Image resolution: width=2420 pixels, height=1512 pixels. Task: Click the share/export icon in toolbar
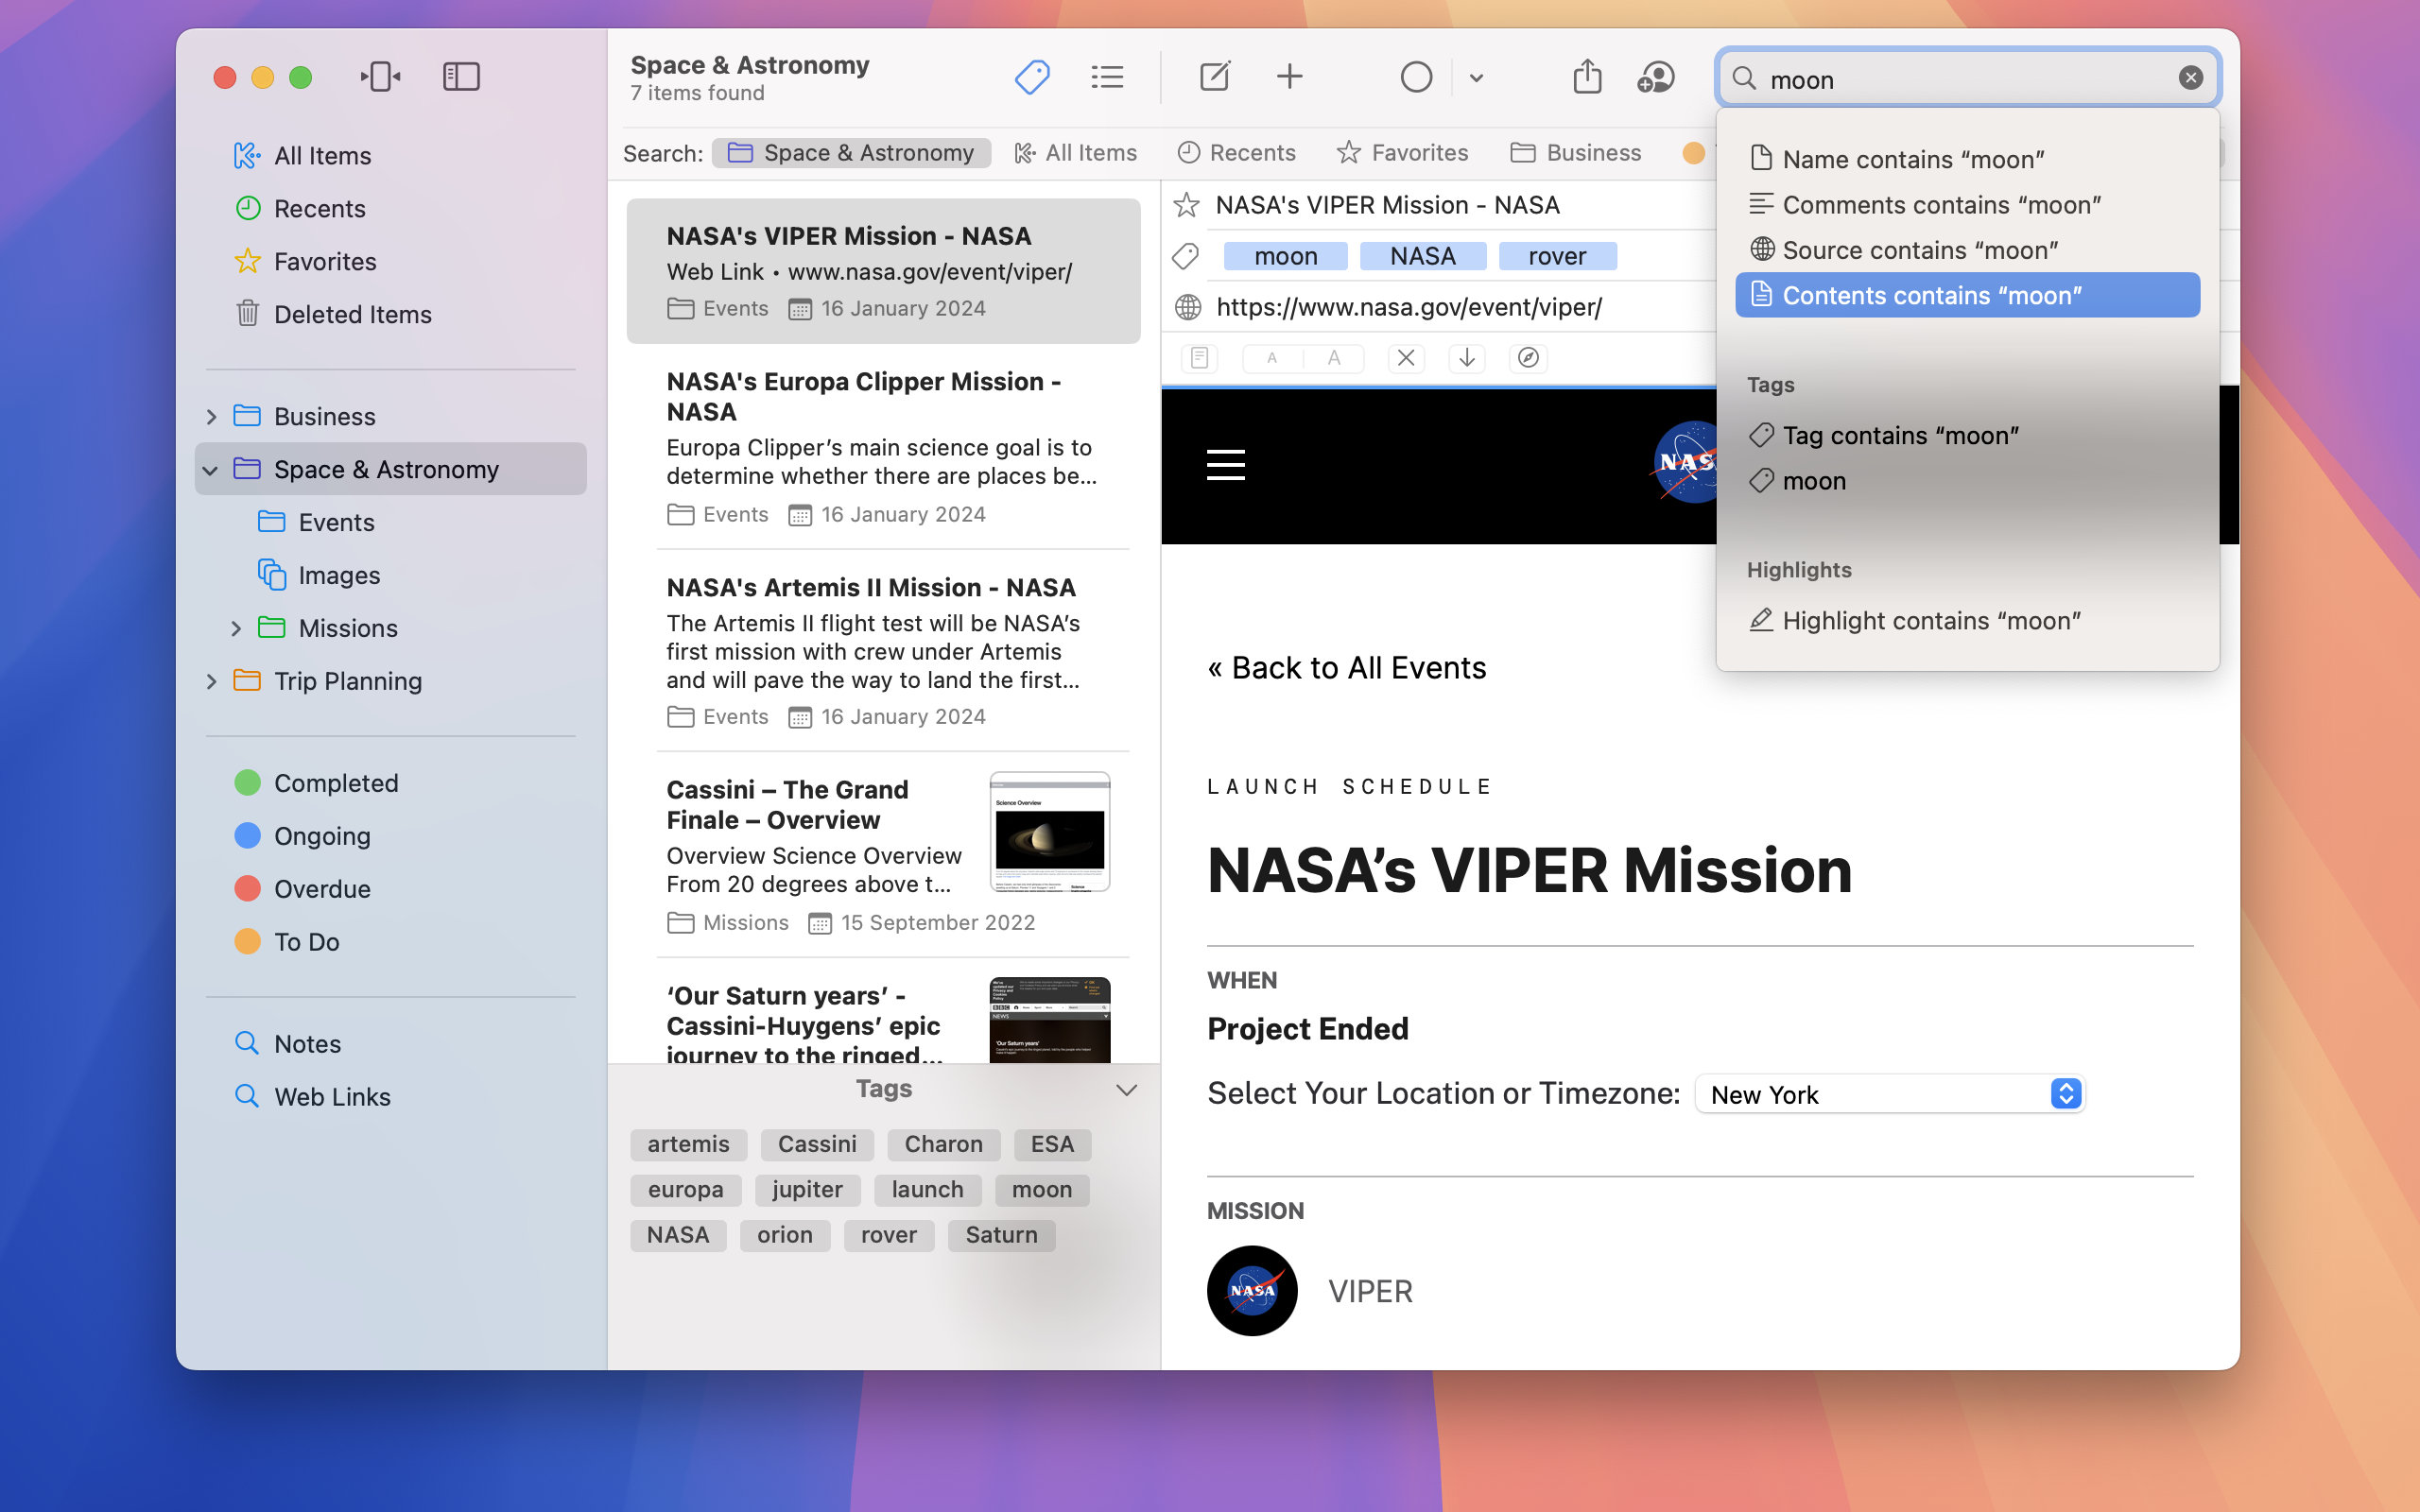(1585, 77)
